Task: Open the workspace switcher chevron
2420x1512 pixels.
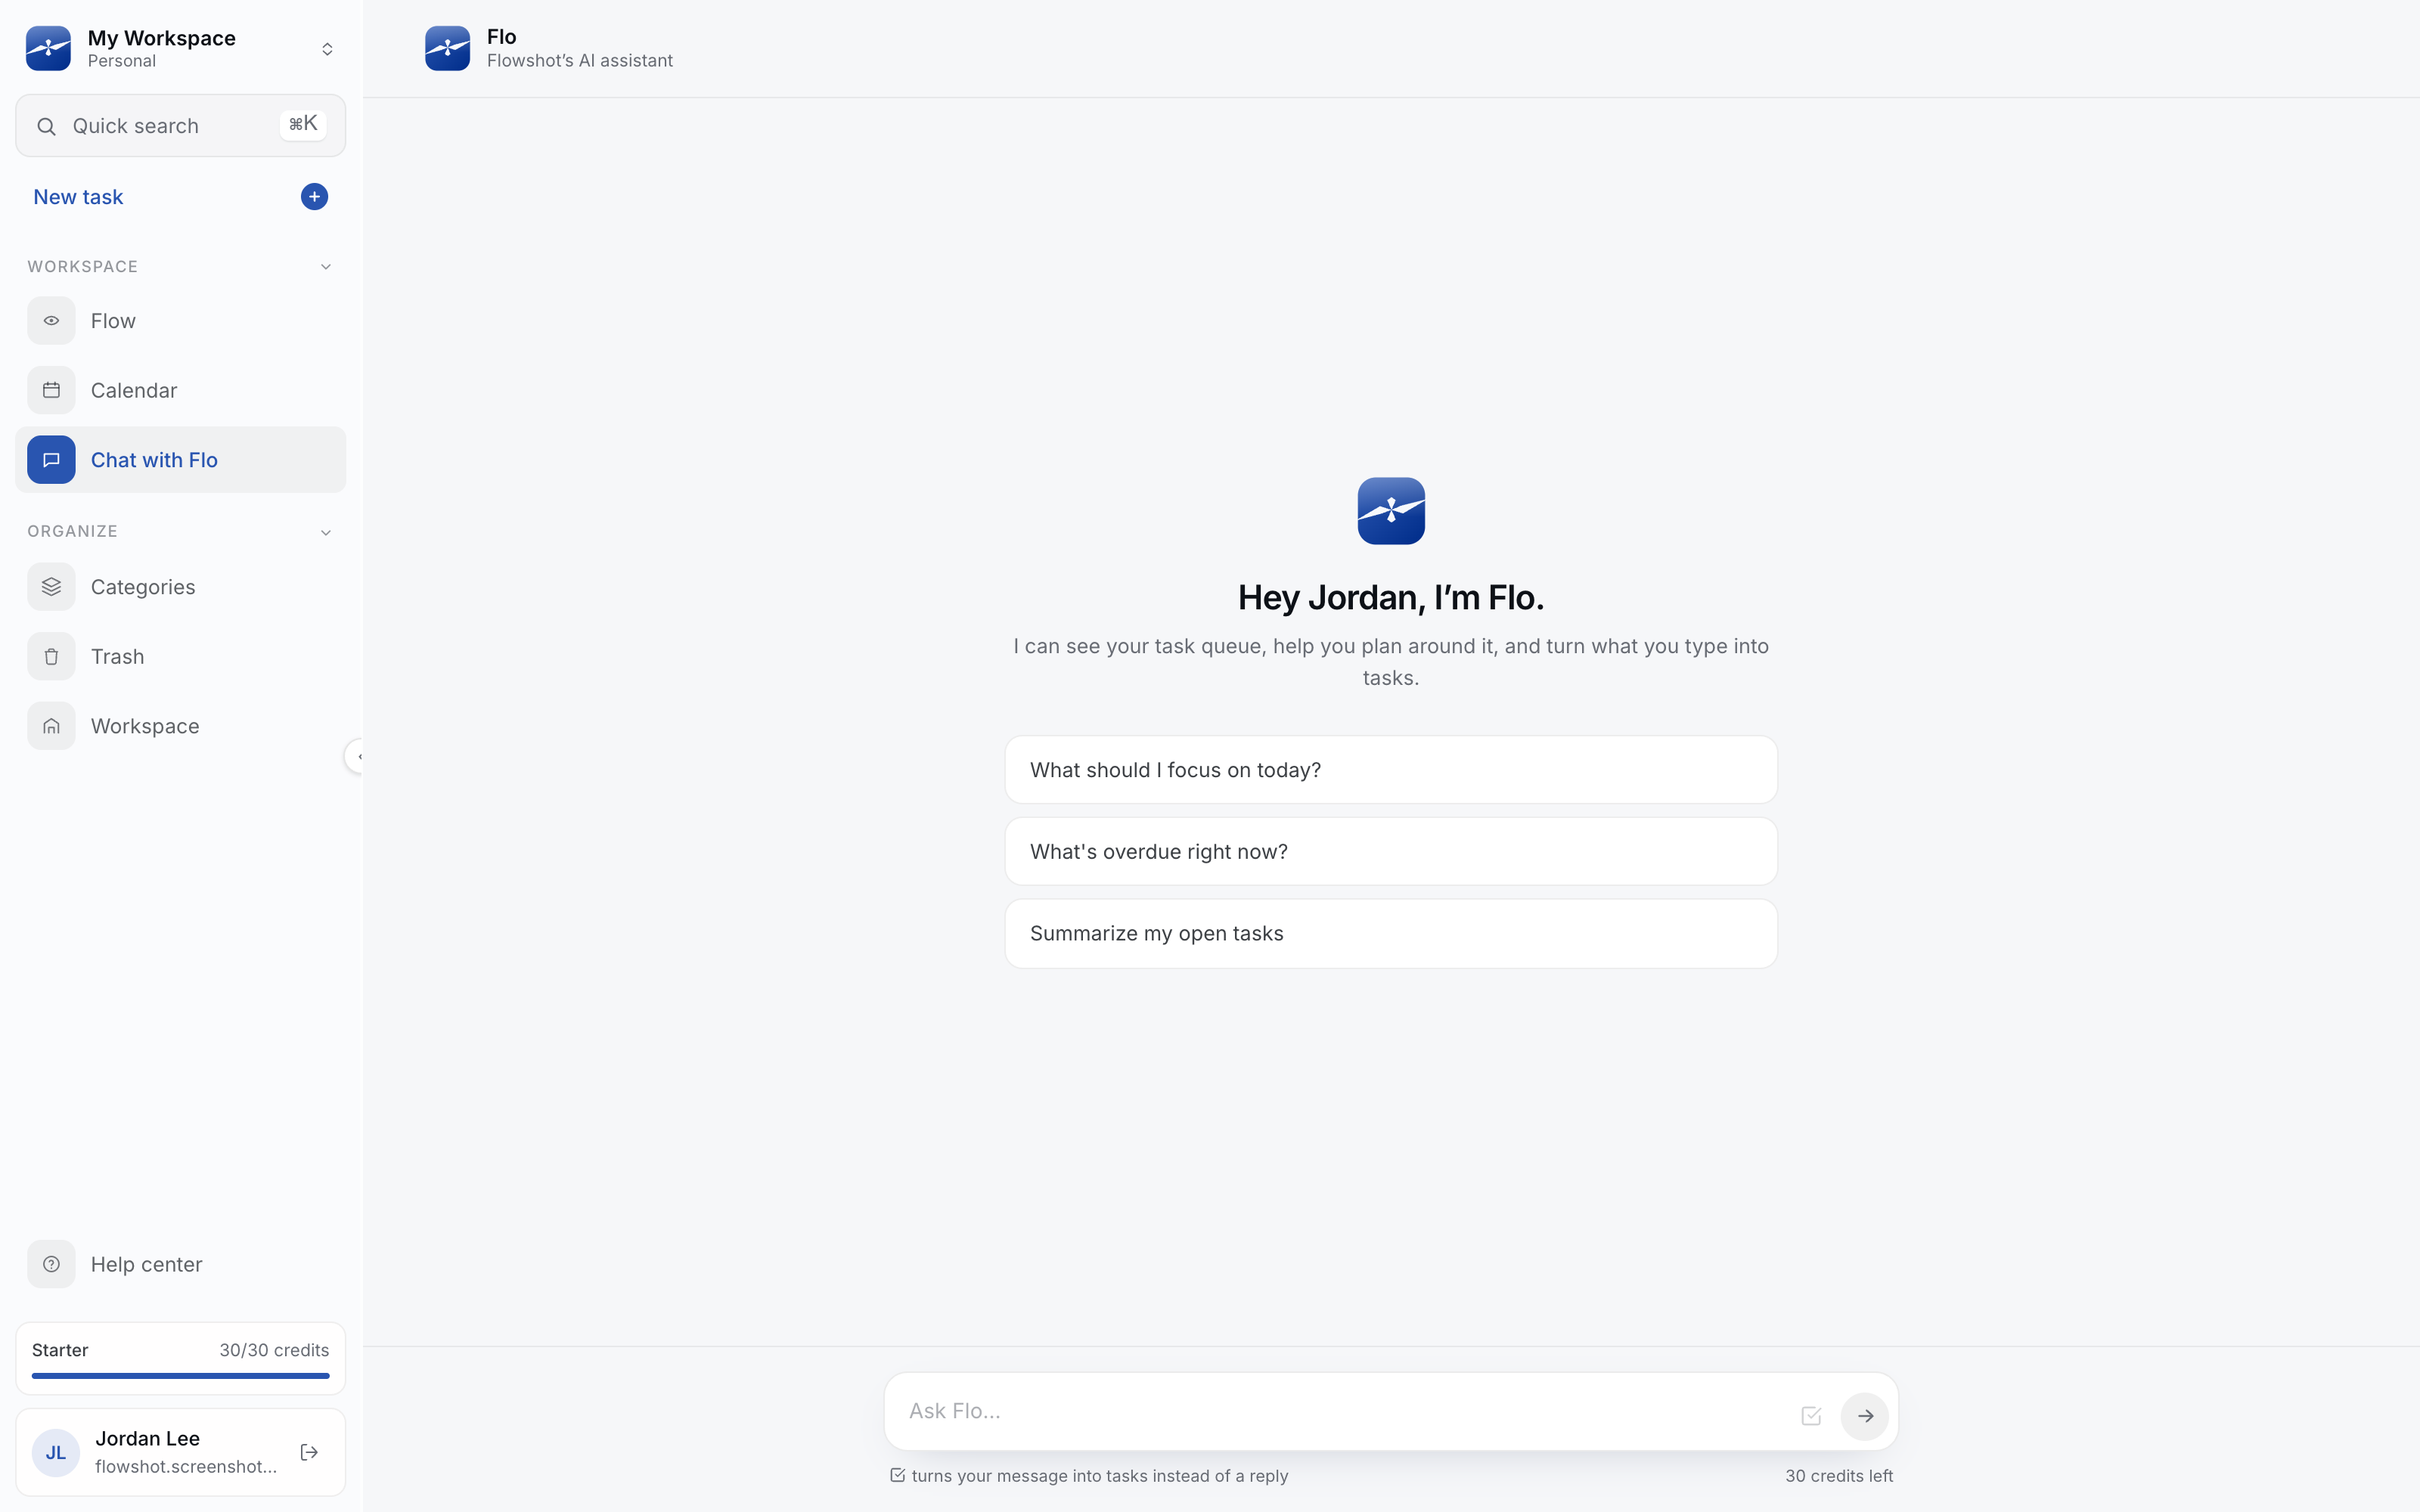Action: [327, 49]
